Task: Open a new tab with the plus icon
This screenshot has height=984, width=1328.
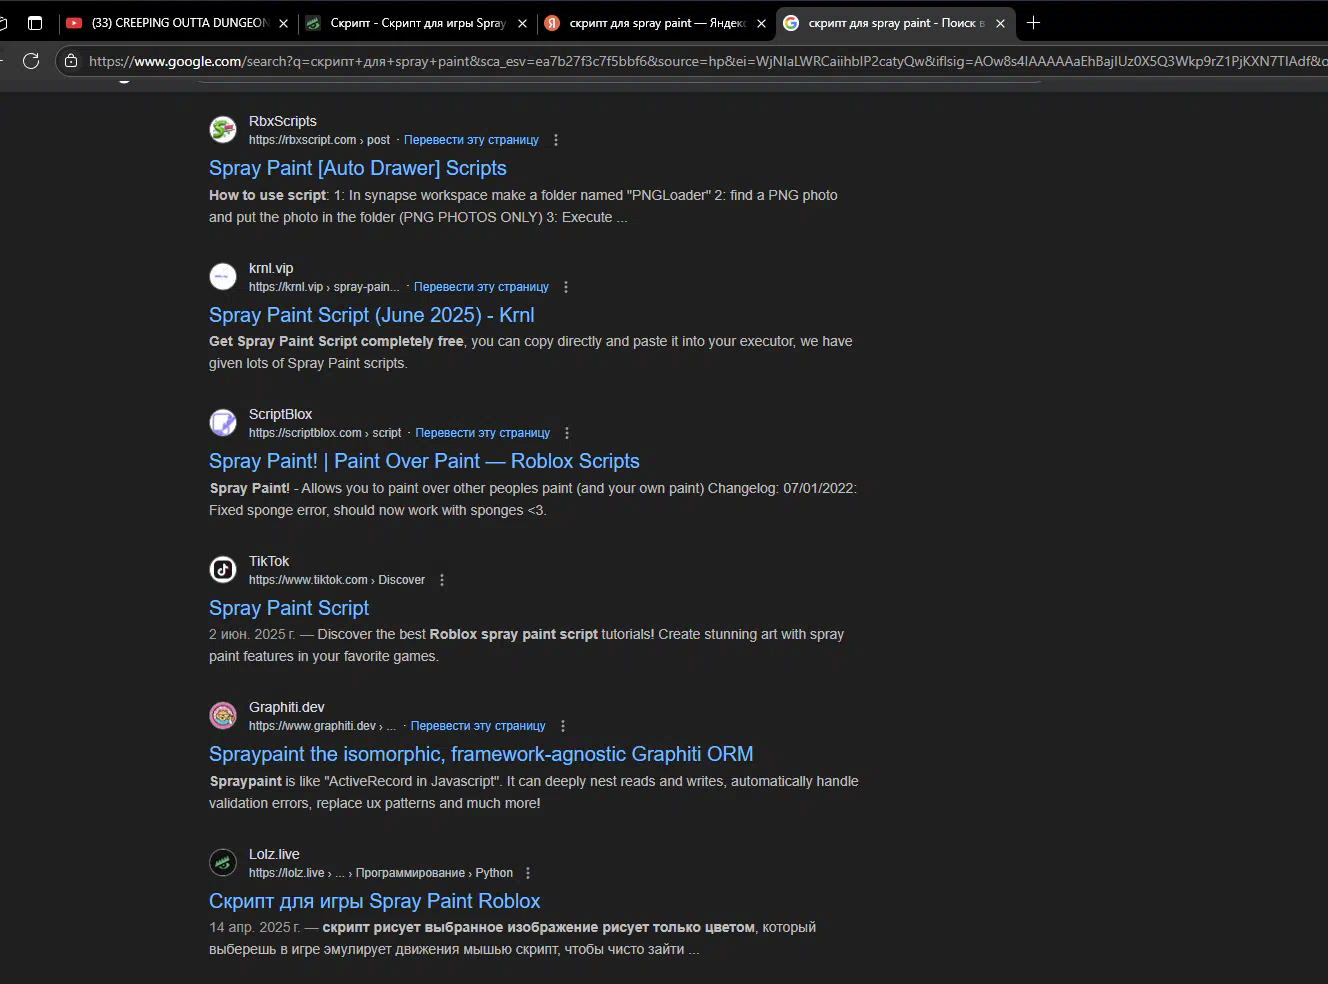Action: pyautogui.click(x=1034, y=22)
